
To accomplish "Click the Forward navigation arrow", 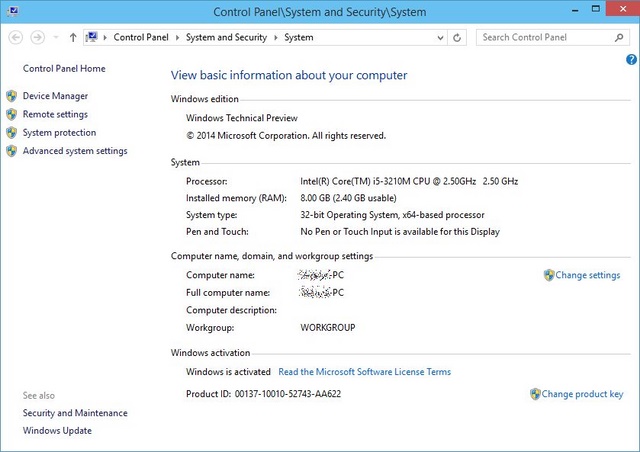I will click(x=38, y=38).
